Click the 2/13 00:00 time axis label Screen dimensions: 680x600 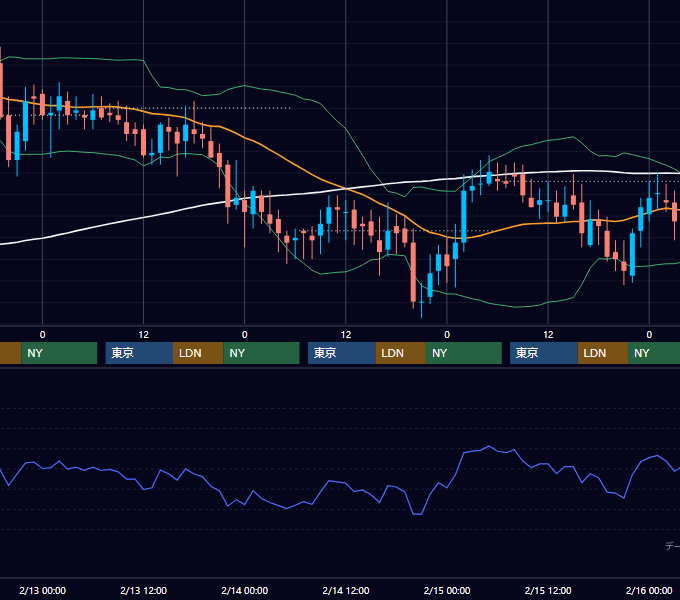42,590
